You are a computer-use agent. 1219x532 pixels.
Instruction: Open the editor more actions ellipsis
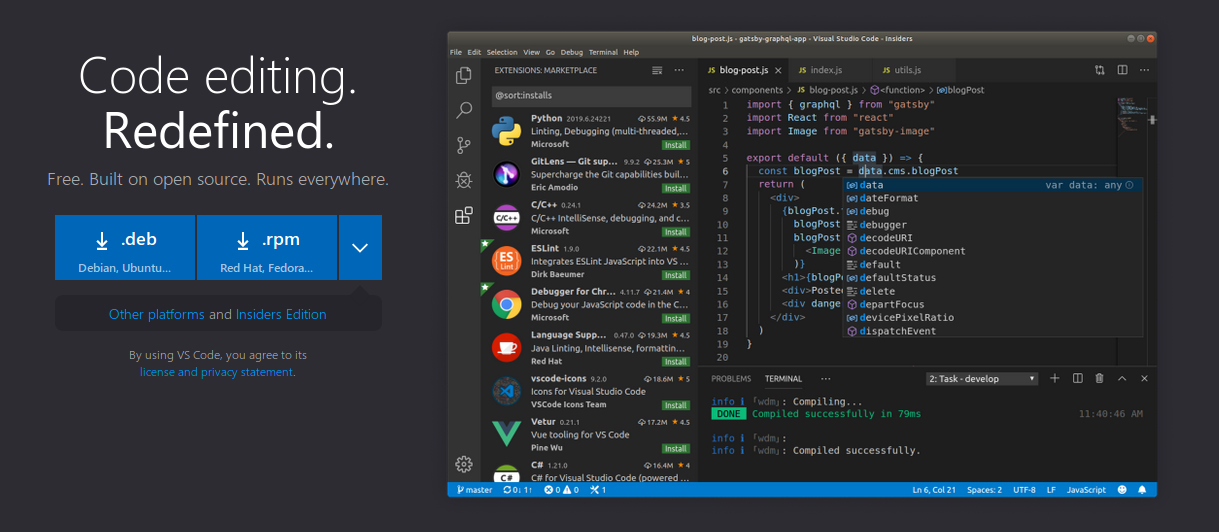tap(1144, 70)
